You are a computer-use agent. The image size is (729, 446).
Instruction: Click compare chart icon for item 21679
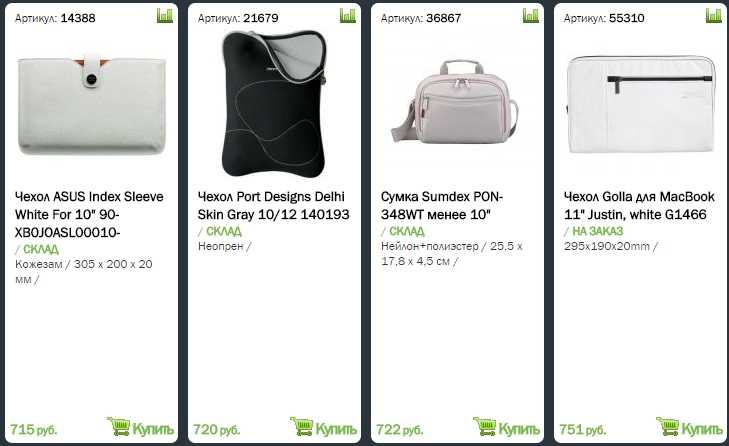coord(348,16)
